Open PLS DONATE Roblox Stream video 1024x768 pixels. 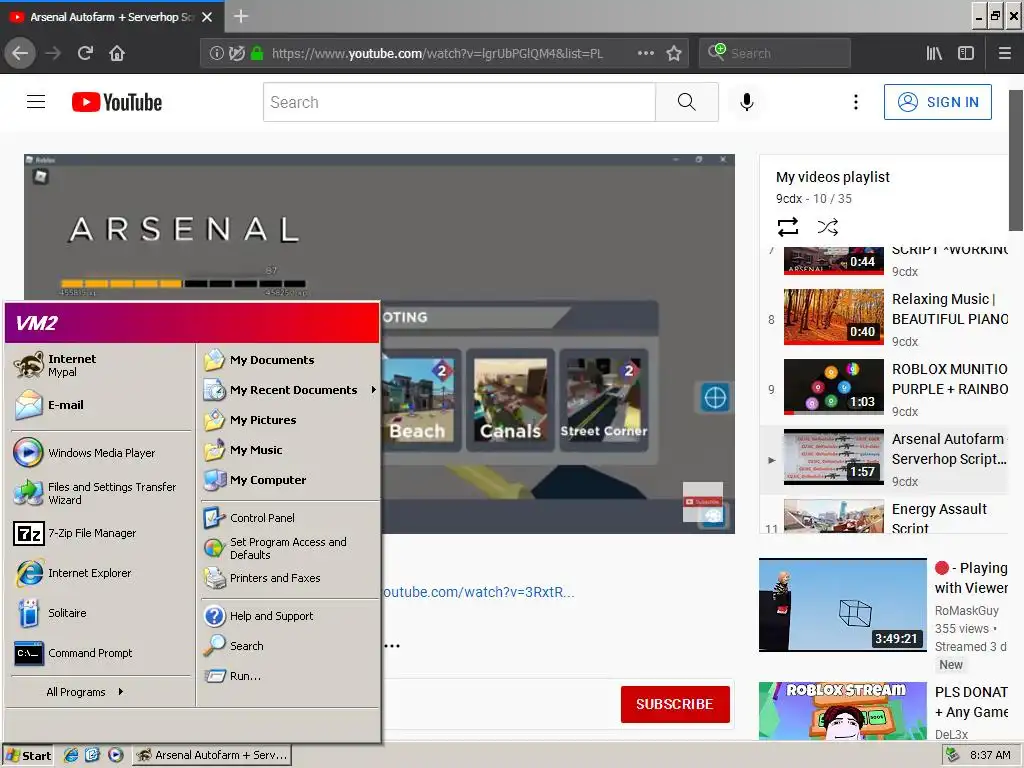tap(884, 711)
